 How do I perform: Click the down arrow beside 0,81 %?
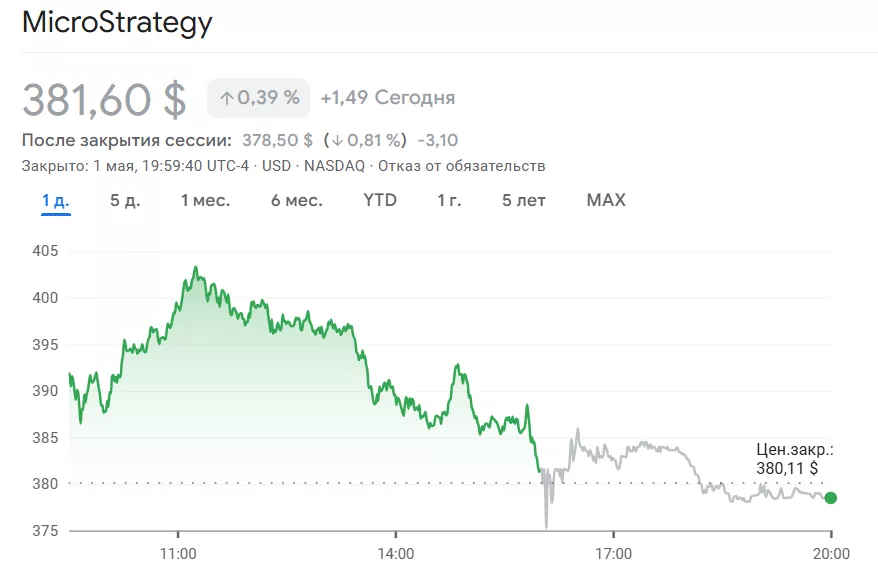(x=341, y=140)
